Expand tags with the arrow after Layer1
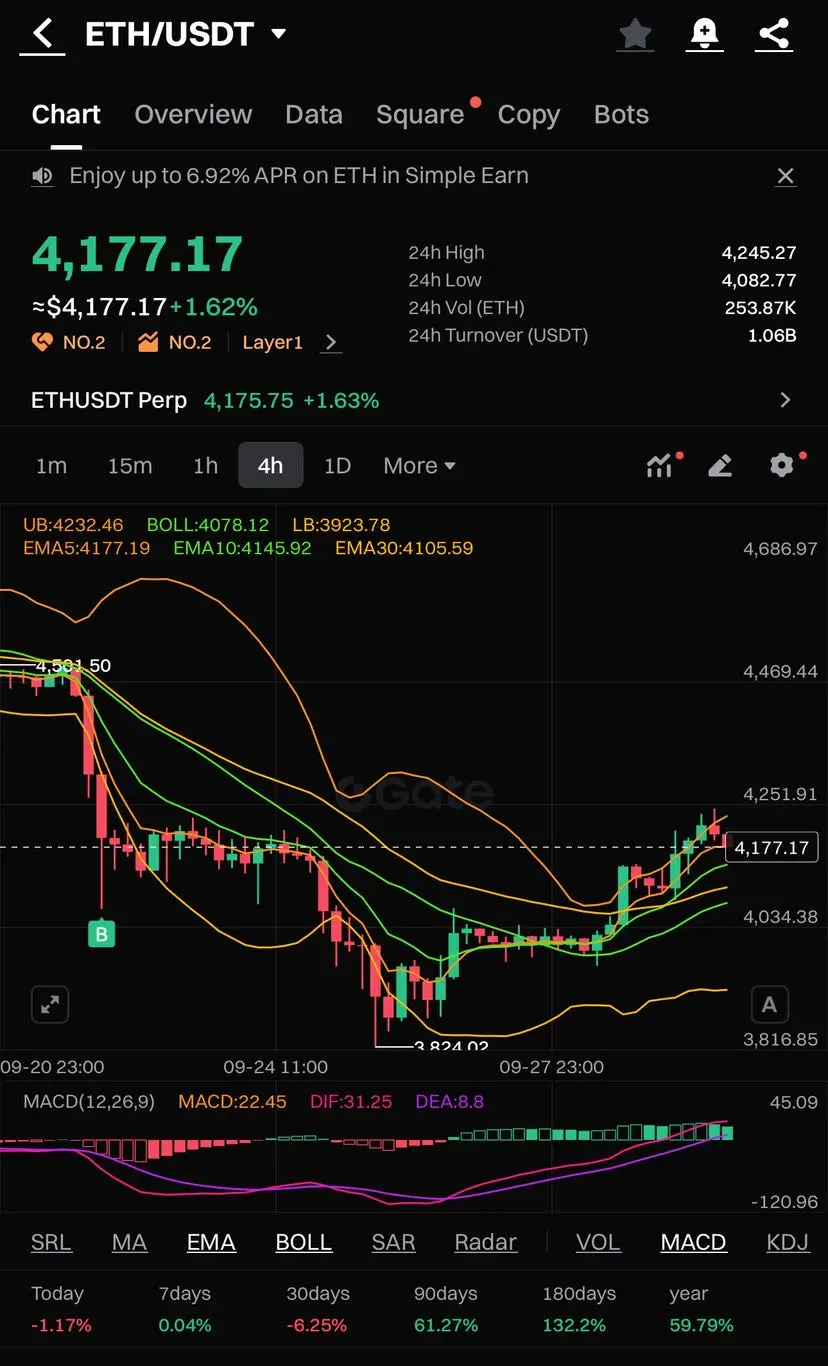 [331, 342]
